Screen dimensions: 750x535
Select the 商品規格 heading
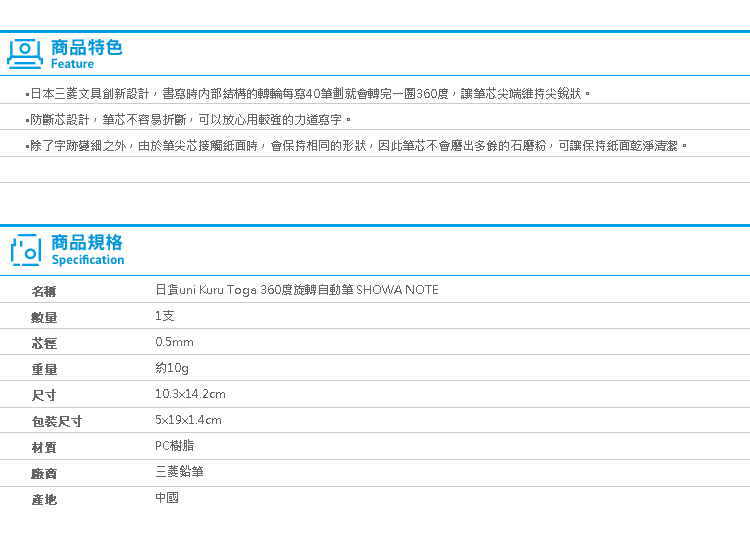click(x=87, y=242)
